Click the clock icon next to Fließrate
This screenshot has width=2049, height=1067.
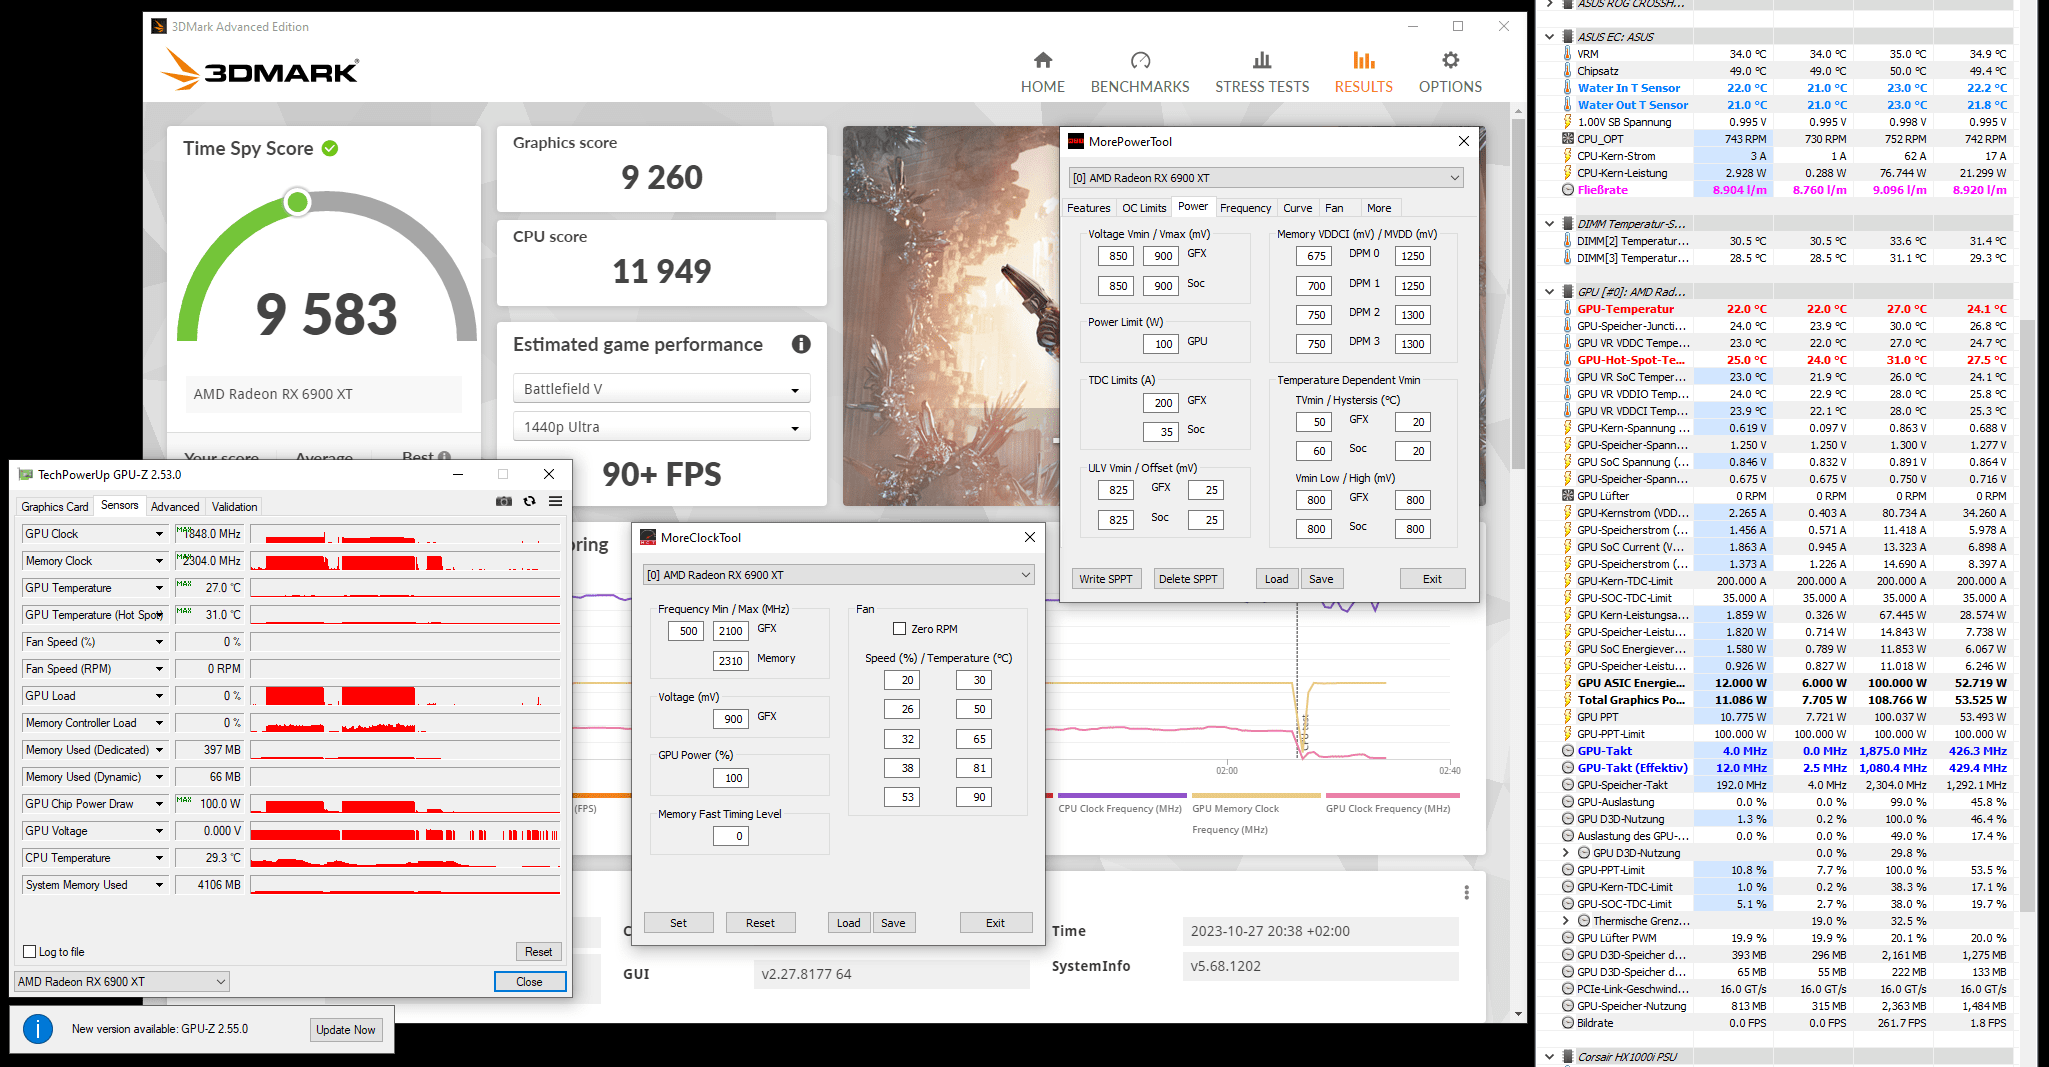coord(1567,190)
